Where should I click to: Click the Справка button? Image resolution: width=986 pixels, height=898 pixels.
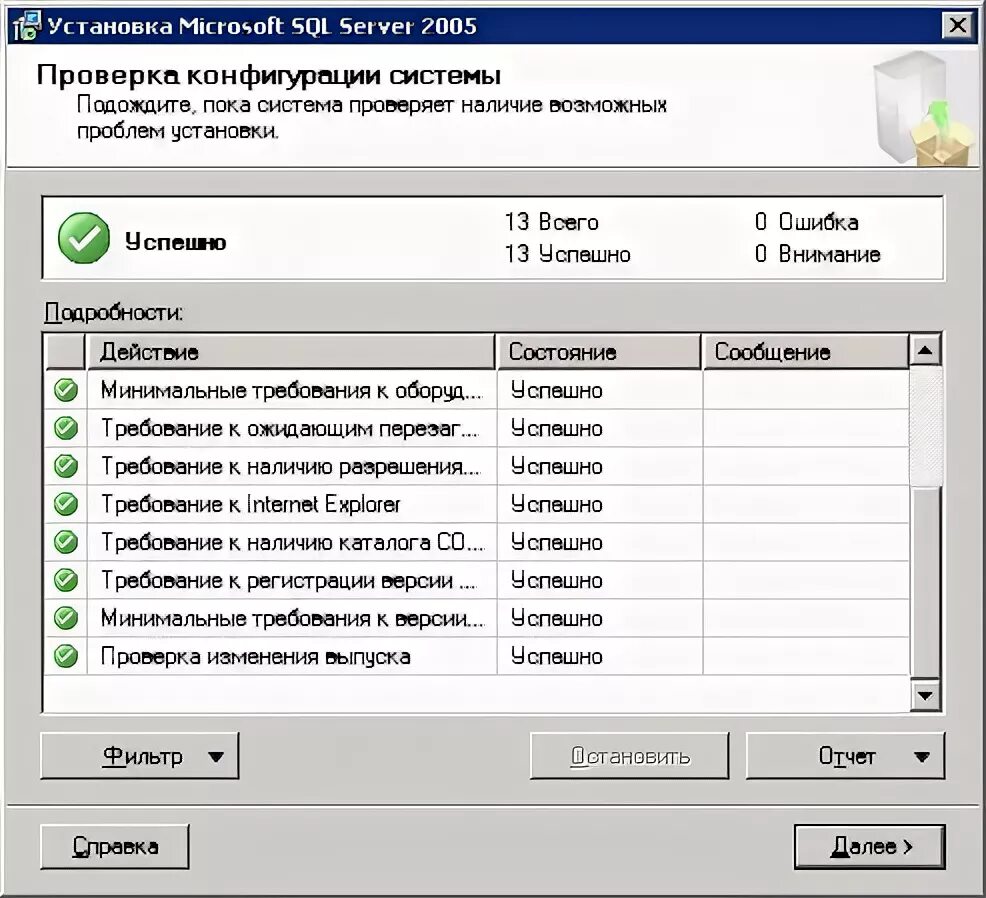[114, 846]
